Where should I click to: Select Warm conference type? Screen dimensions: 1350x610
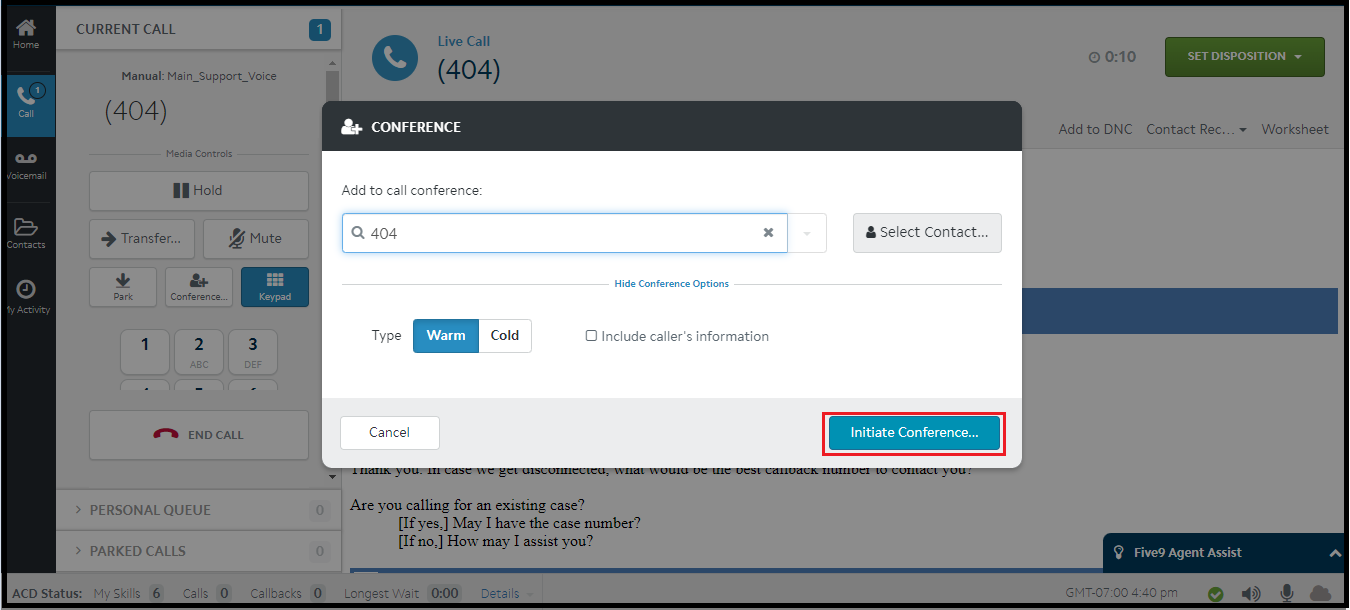pyautogui.click(x=446, y=336)
